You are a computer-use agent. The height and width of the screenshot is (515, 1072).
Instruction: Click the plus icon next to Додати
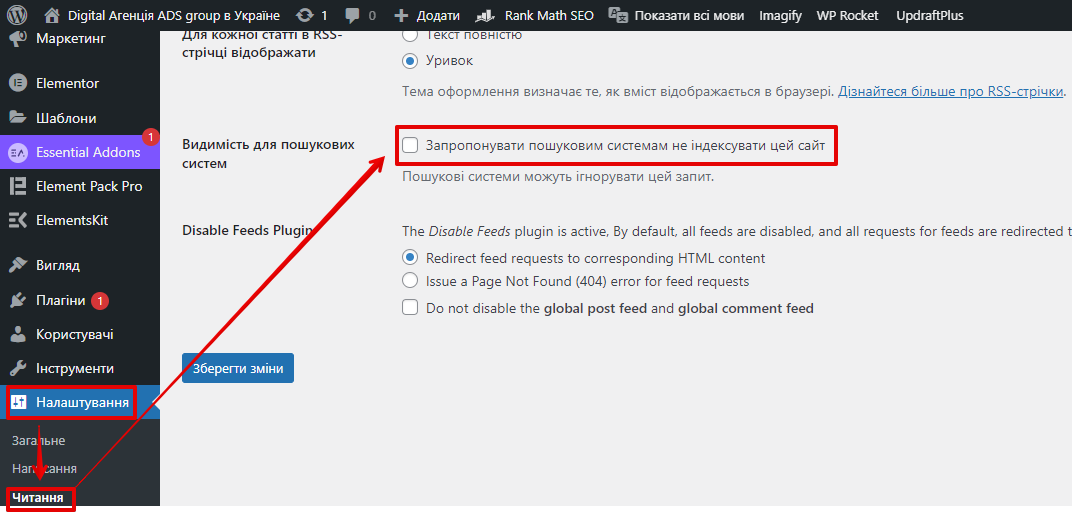[x=401, y=15]
